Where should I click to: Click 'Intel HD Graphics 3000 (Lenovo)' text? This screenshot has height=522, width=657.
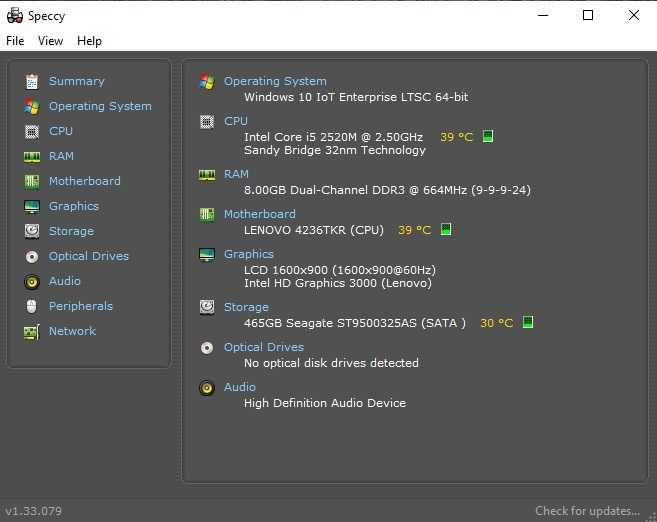[x=338, y=284]
